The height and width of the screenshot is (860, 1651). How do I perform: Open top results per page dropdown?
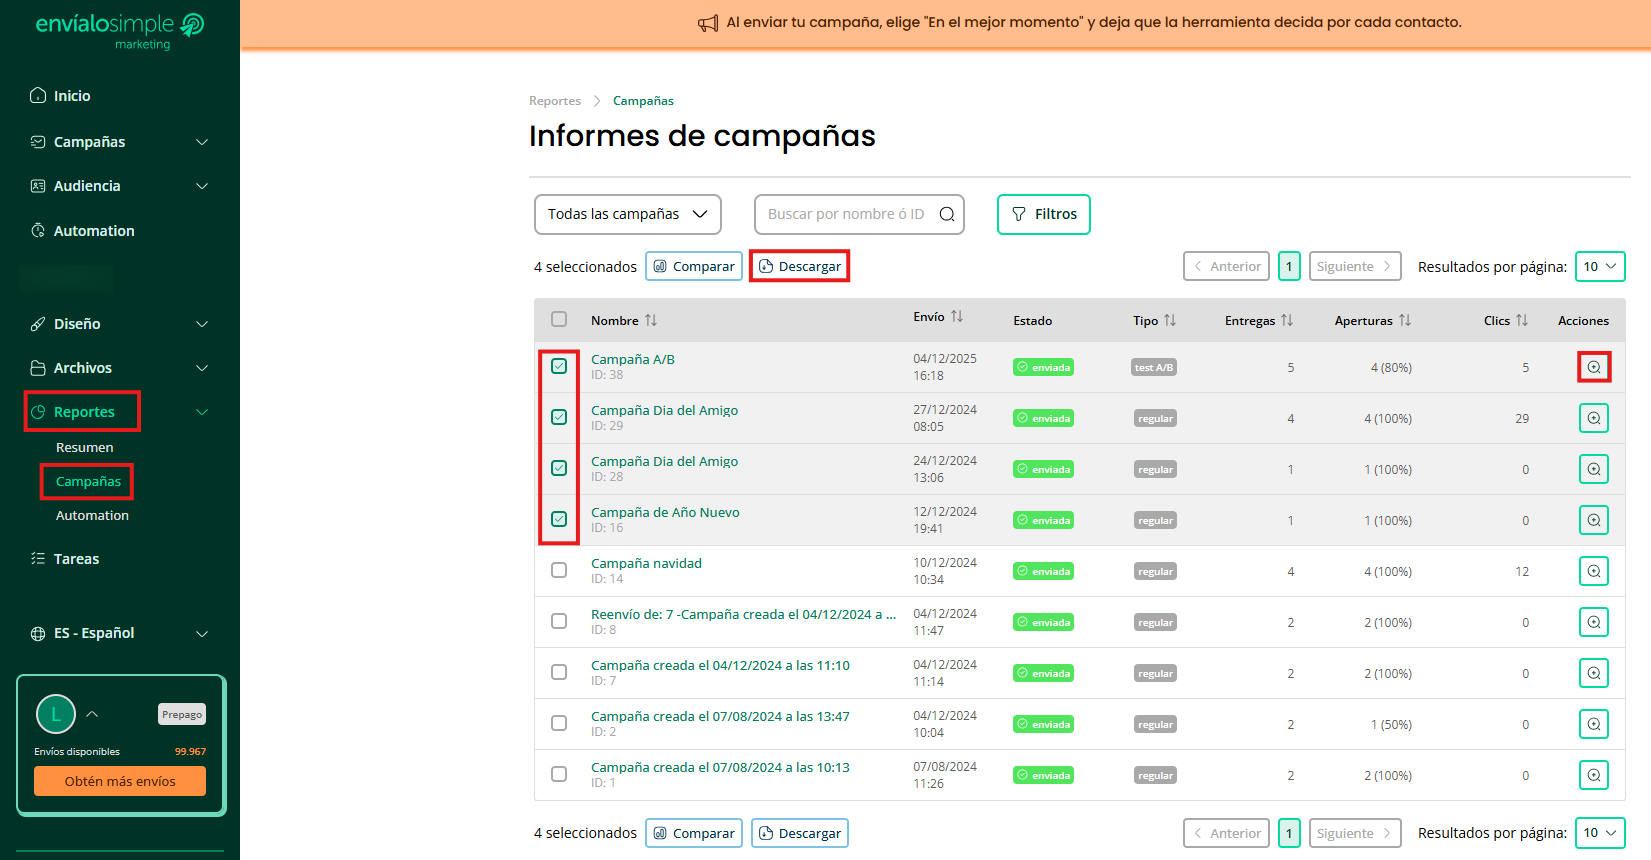coord(1600,267)
